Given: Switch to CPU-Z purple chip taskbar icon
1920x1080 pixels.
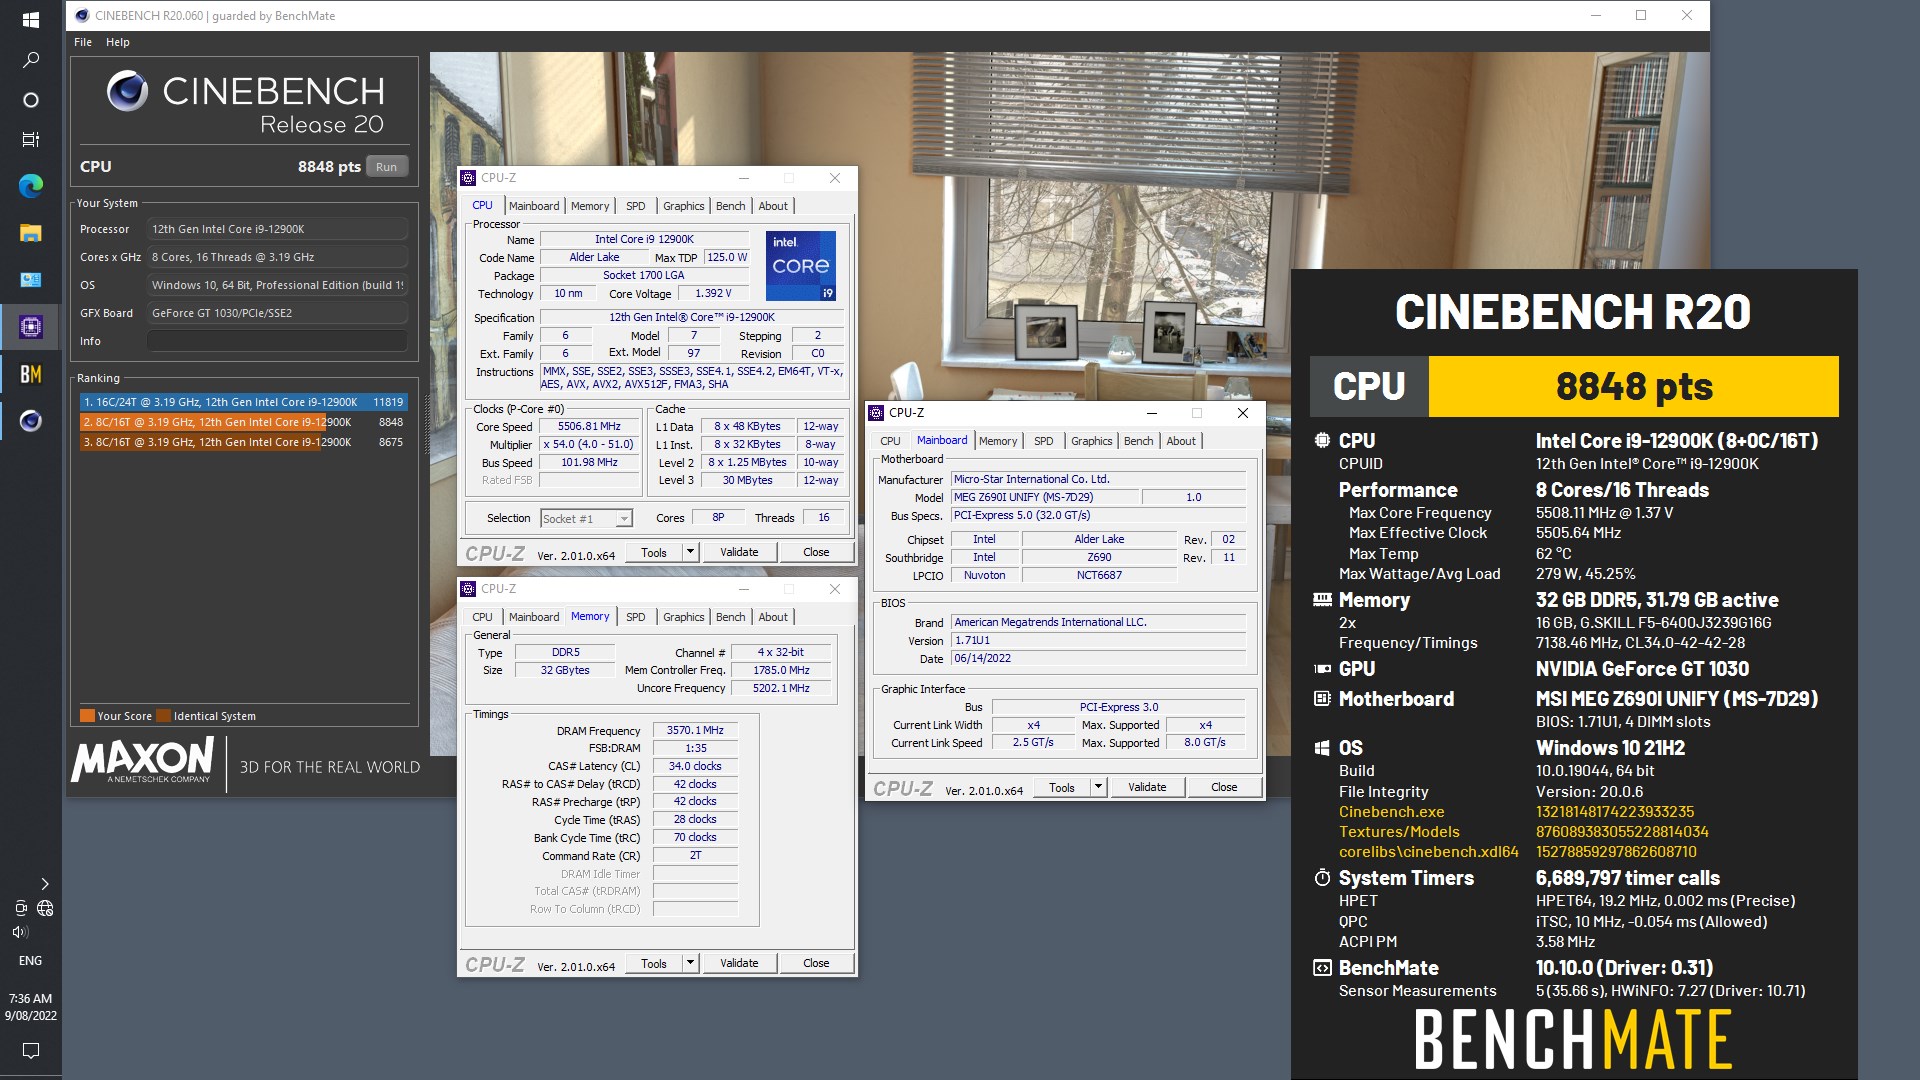Looking at the screenshot, I should (30, 326).
